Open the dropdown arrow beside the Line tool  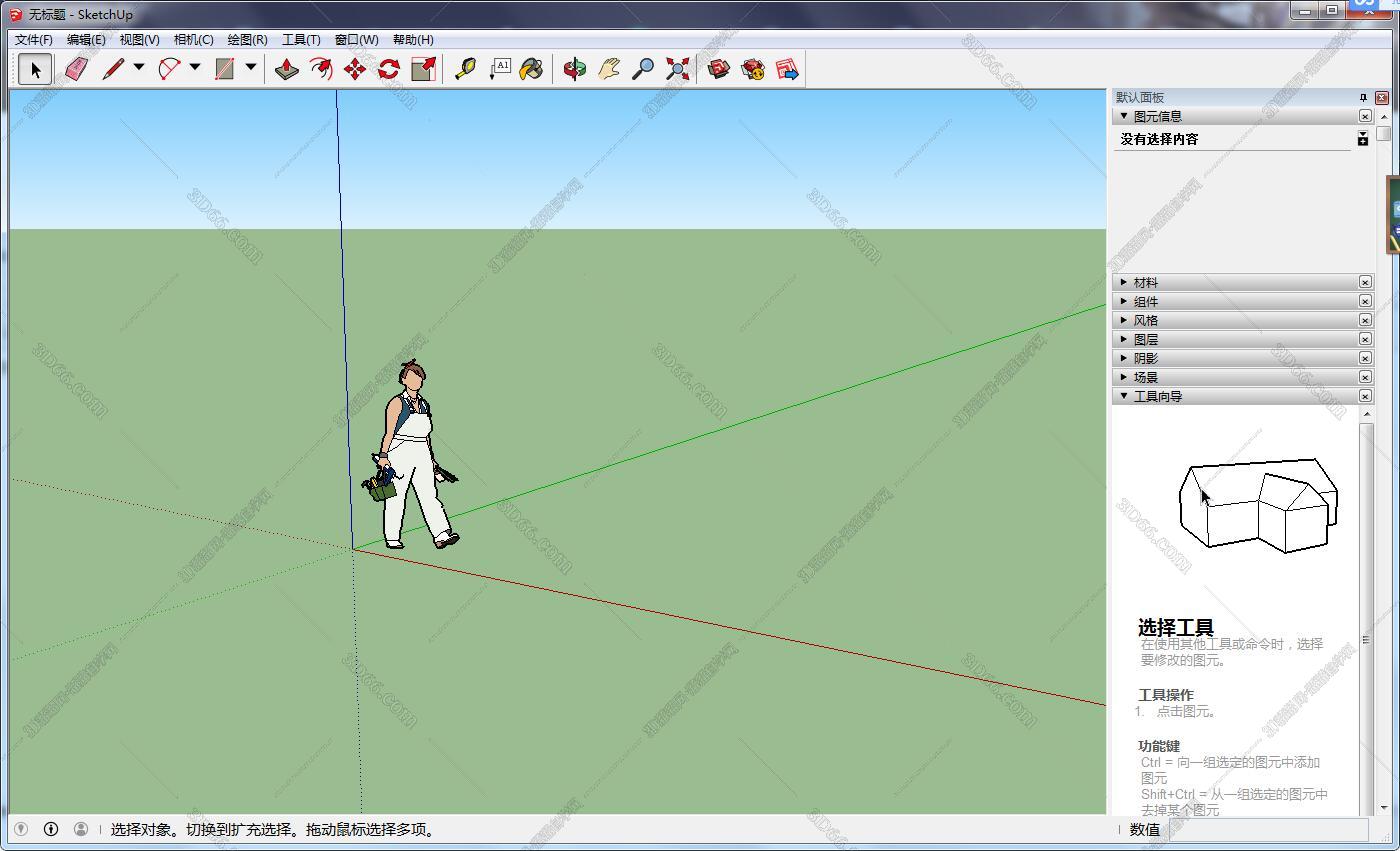point(137,68)
